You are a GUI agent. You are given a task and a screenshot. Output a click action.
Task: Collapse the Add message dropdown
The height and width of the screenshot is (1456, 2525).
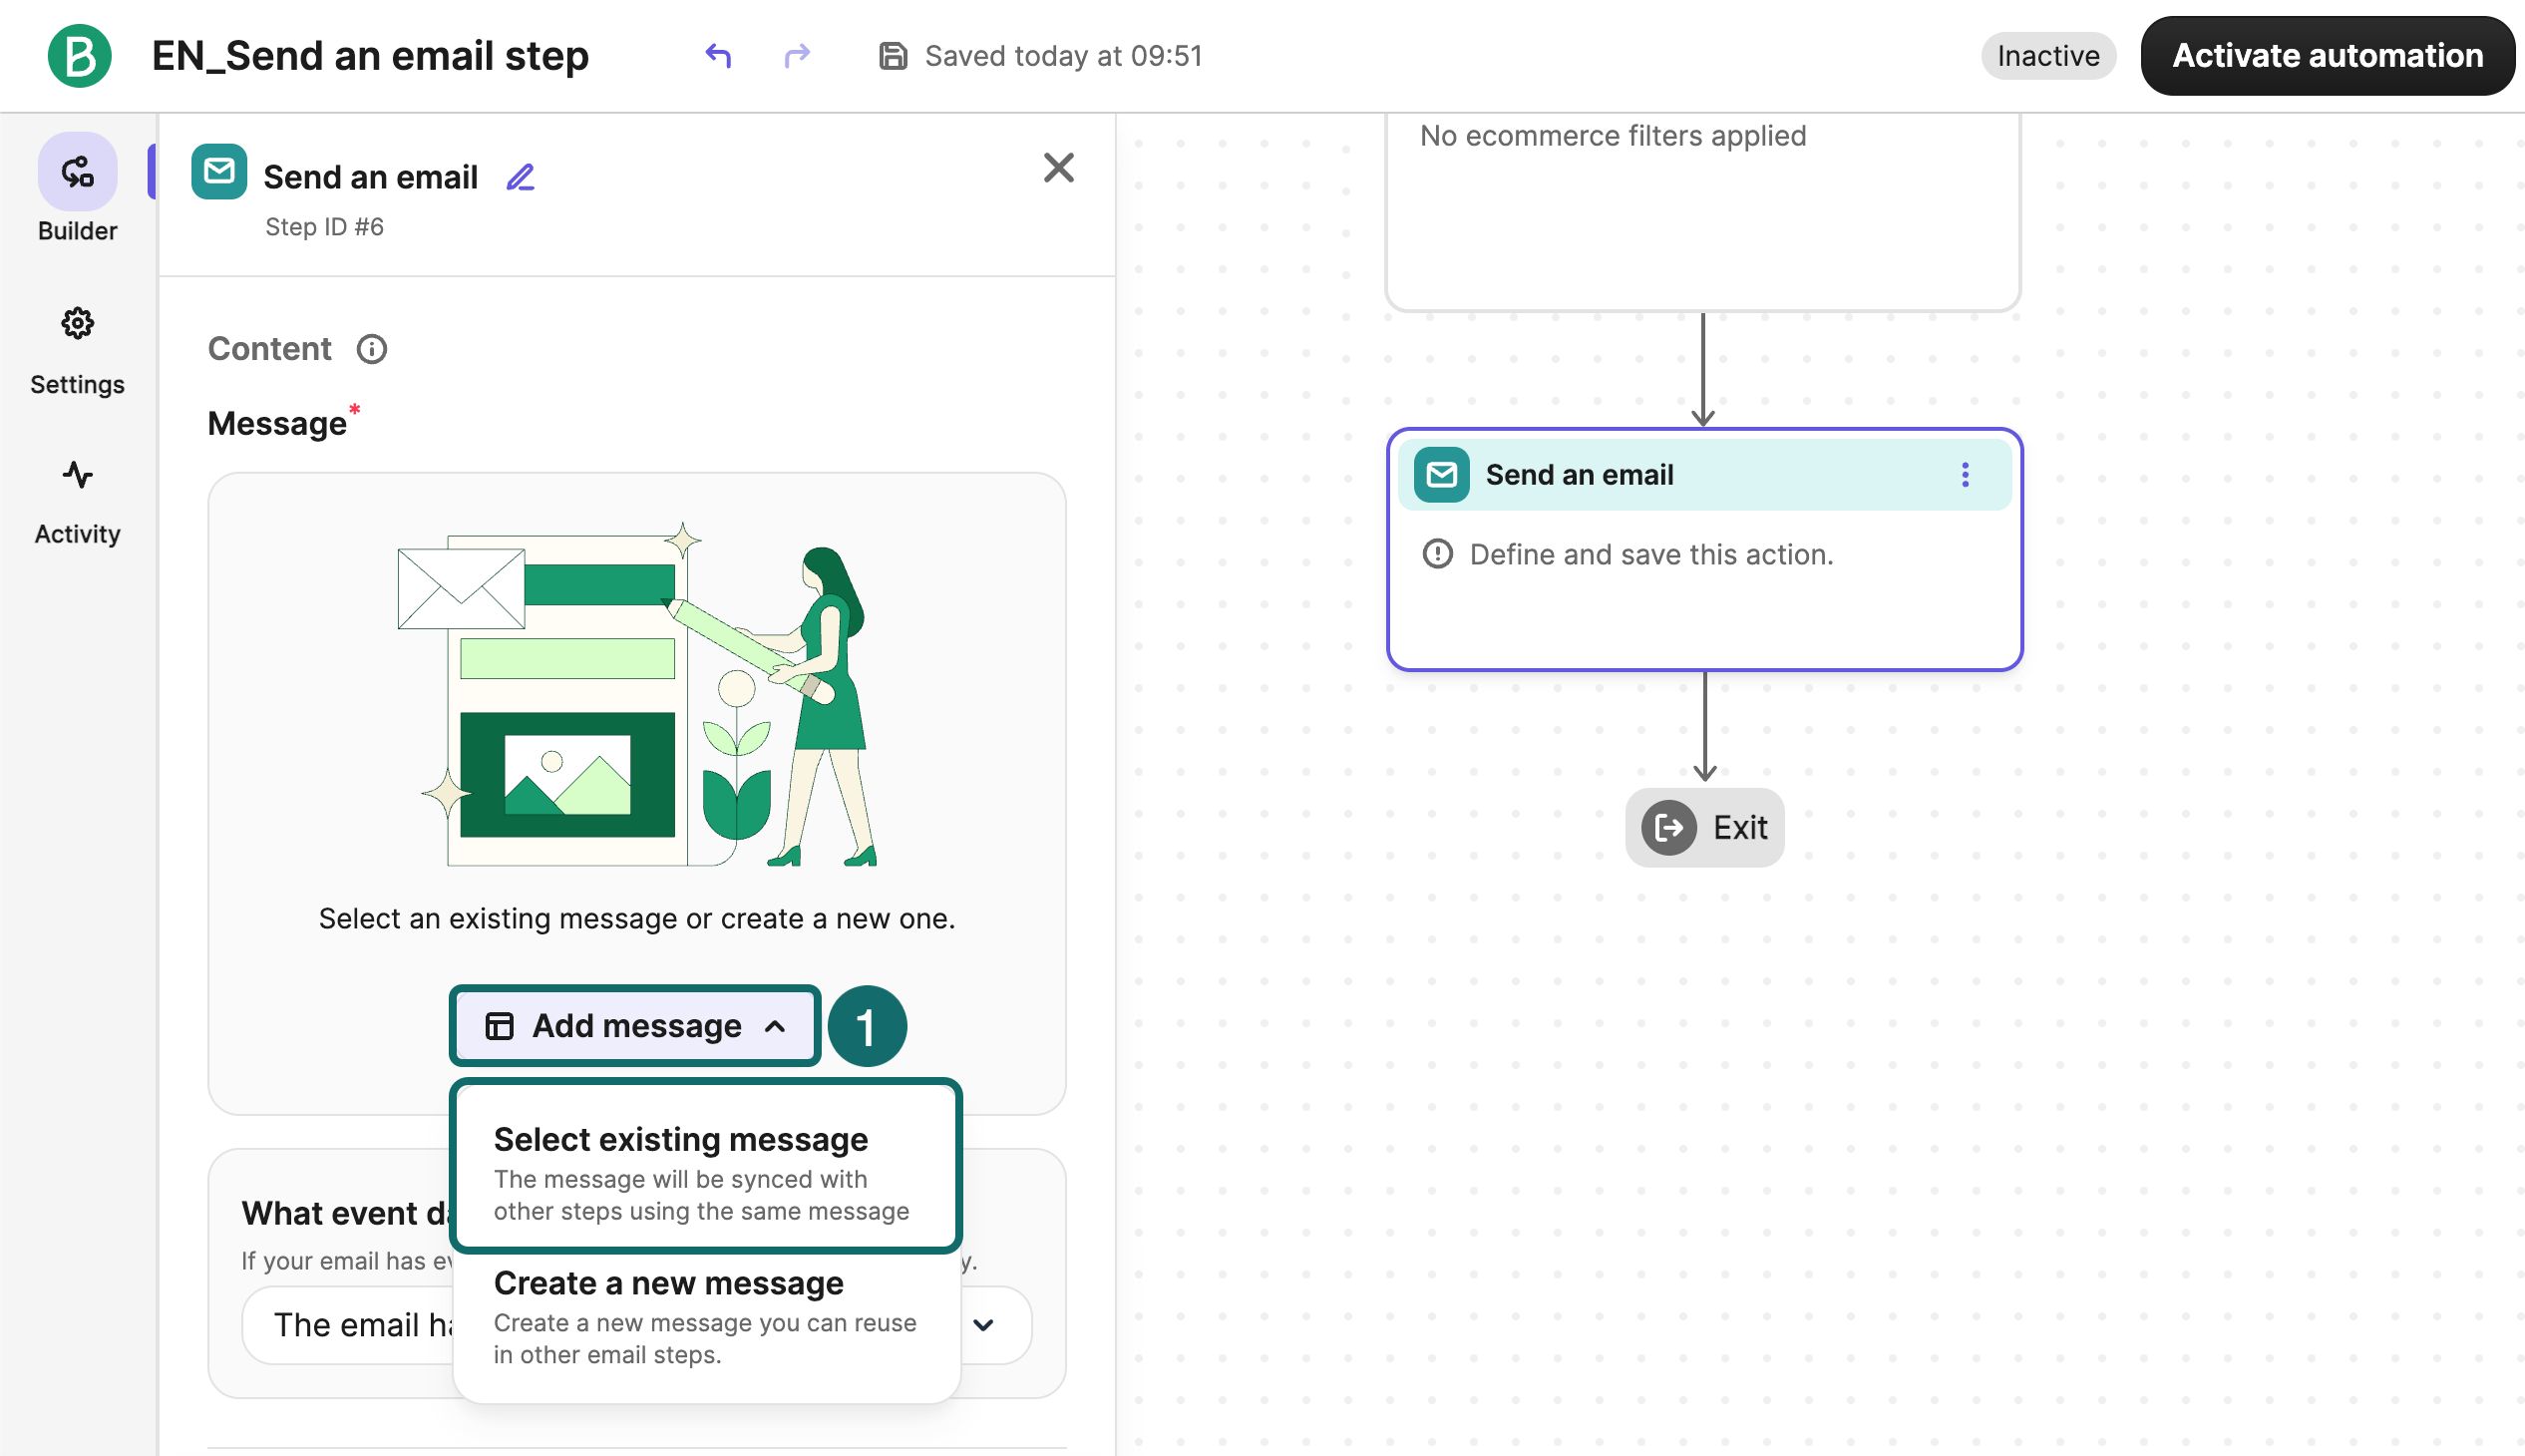pyautogui.click(x=635, y=1026)
